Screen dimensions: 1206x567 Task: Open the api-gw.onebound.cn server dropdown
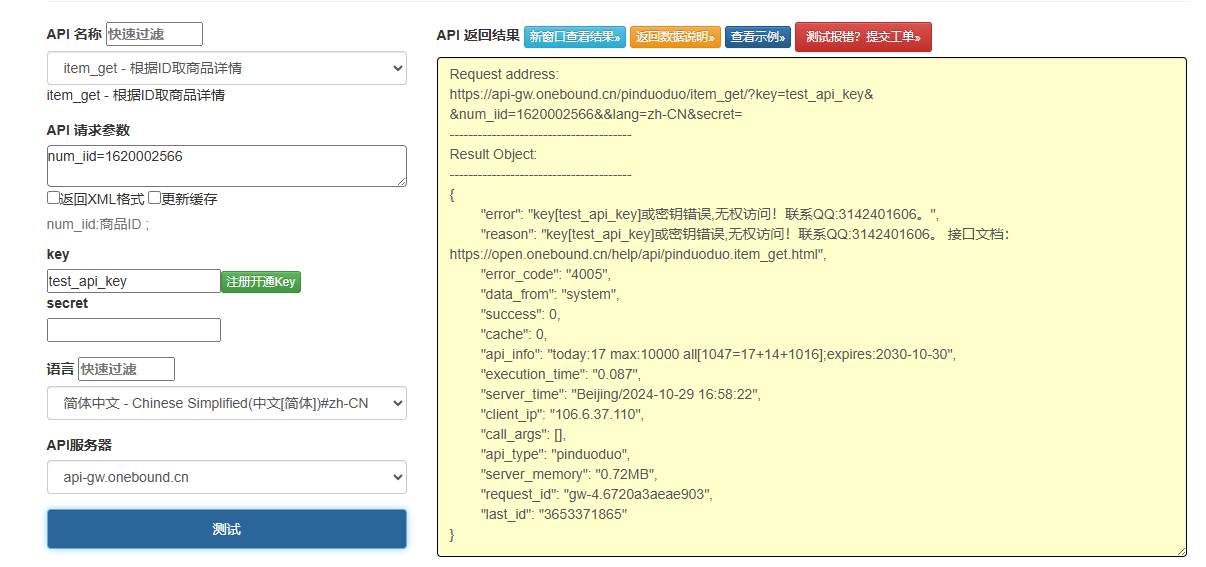click(x=227, y=477)
